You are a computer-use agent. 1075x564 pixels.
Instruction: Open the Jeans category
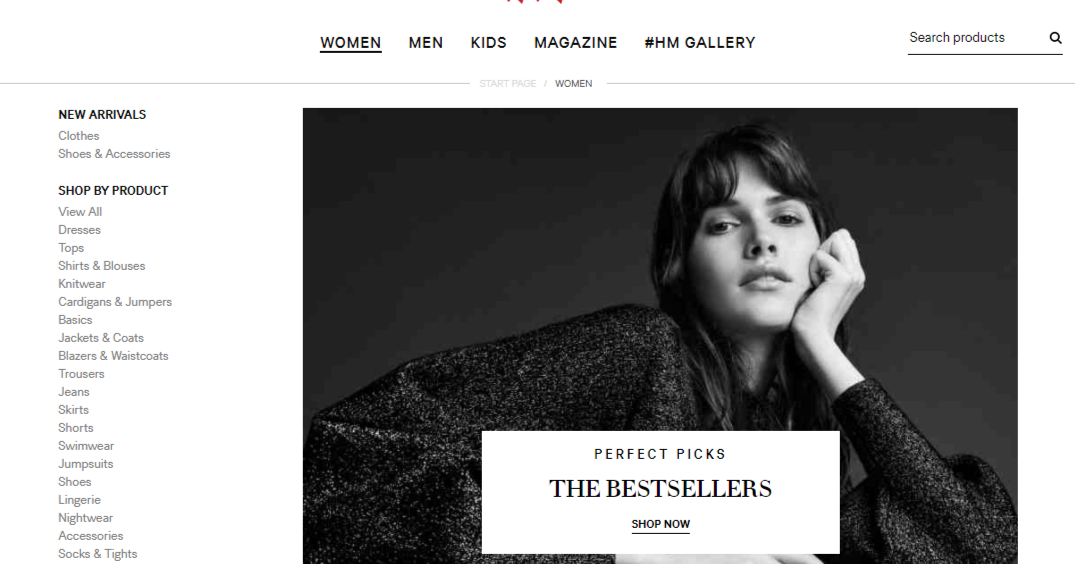(74, 391)
